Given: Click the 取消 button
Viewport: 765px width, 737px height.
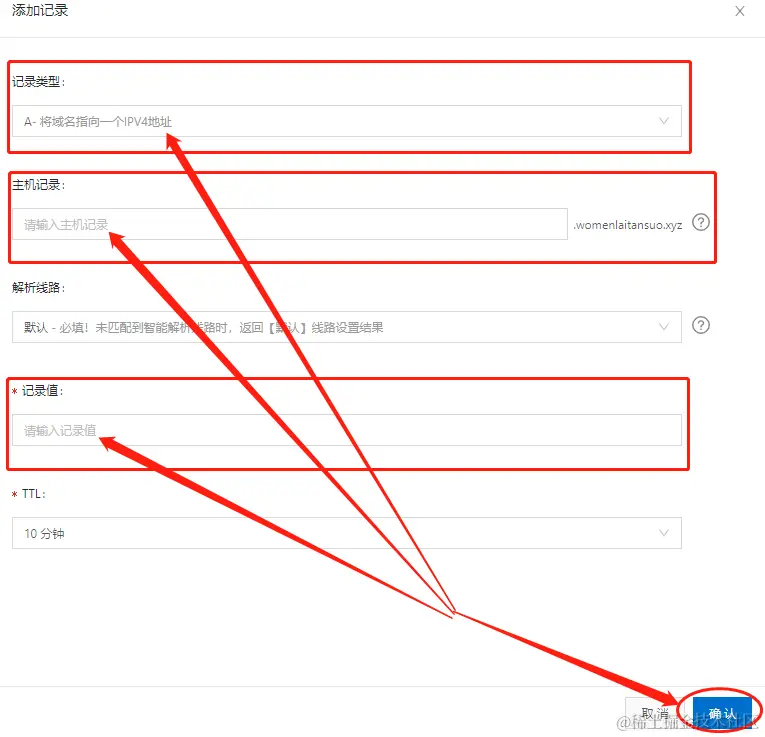Looking at the screenshot, I should (x=655, y=714).
